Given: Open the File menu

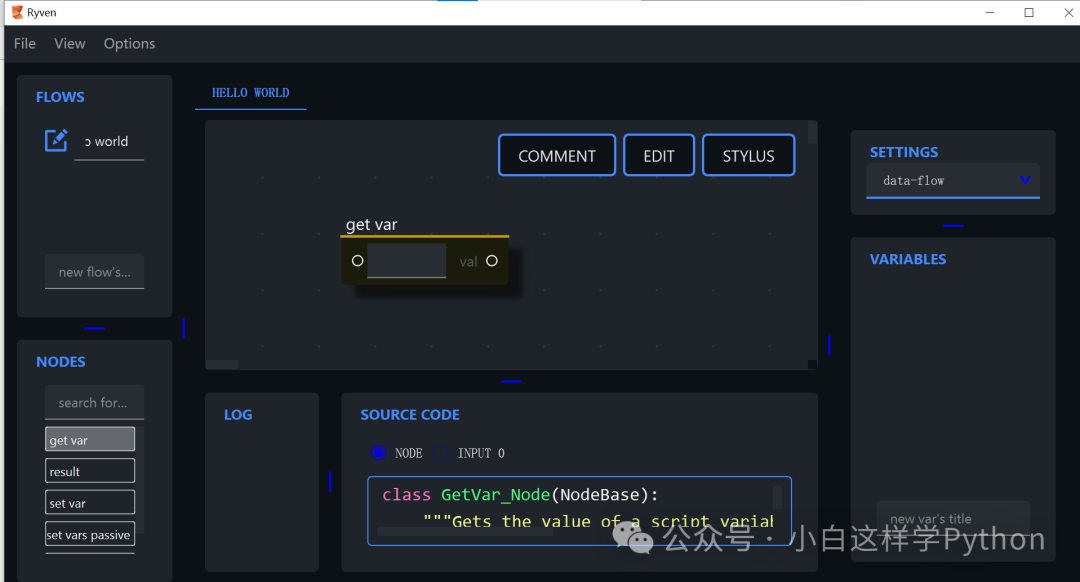Looking at the screenshot, I should point(25,43).
